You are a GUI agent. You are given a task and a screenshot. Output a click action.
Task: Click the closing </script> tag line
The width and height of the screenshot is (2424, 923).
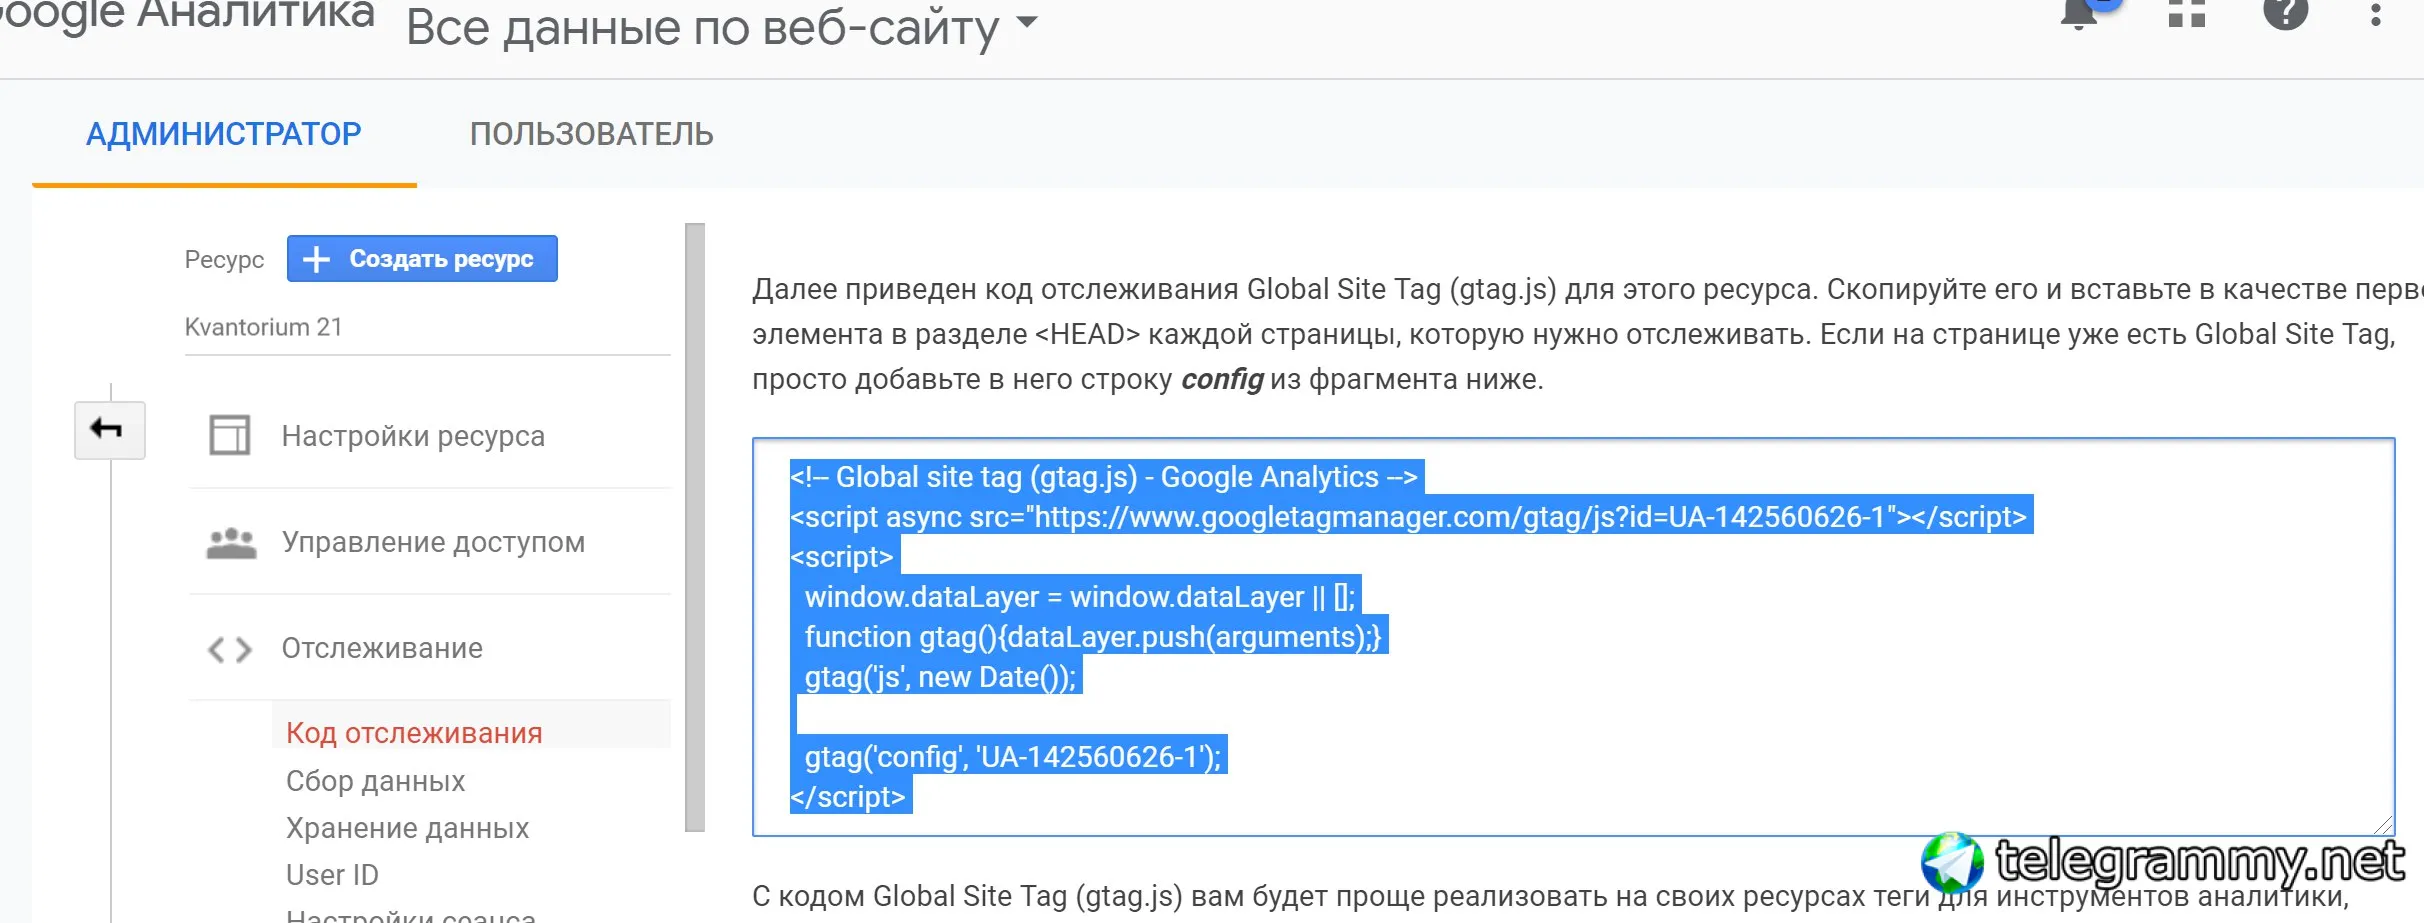[x=850, y=797]
